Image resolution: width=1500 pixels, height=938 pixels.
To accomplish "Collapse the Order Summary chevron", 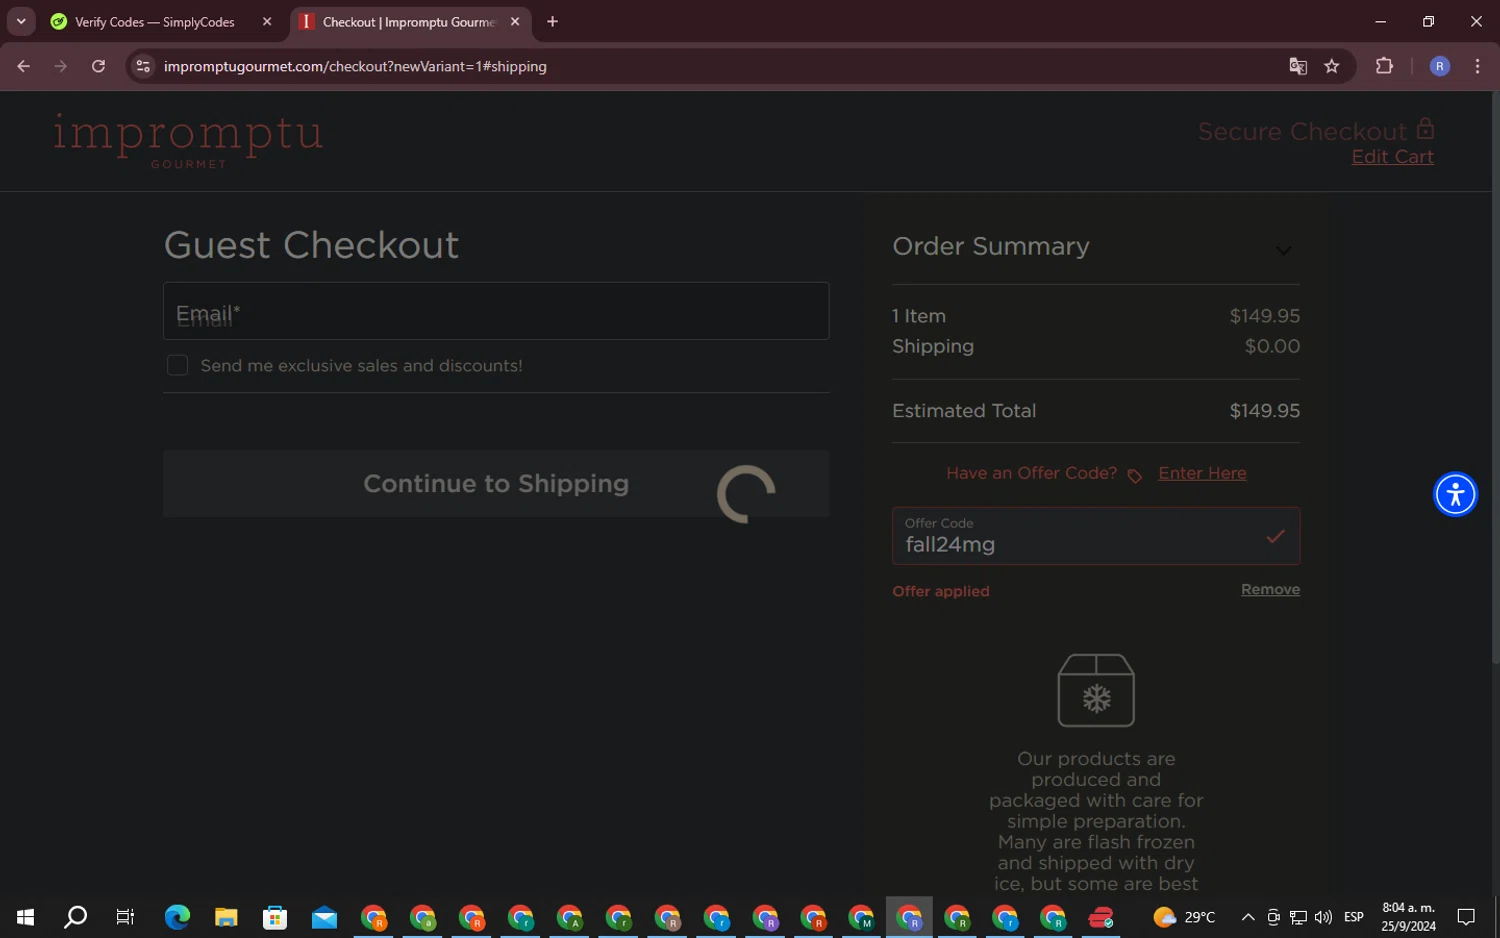I will (1284, 250).
